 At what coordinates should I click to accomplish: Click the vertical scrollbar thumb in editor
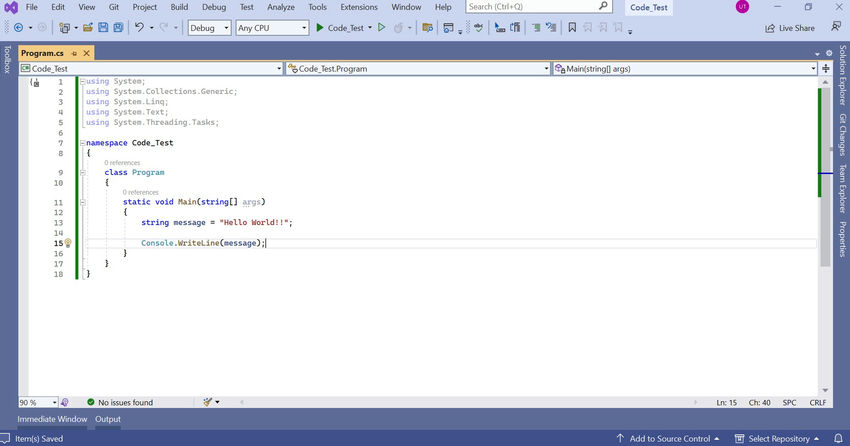[826, 177]
